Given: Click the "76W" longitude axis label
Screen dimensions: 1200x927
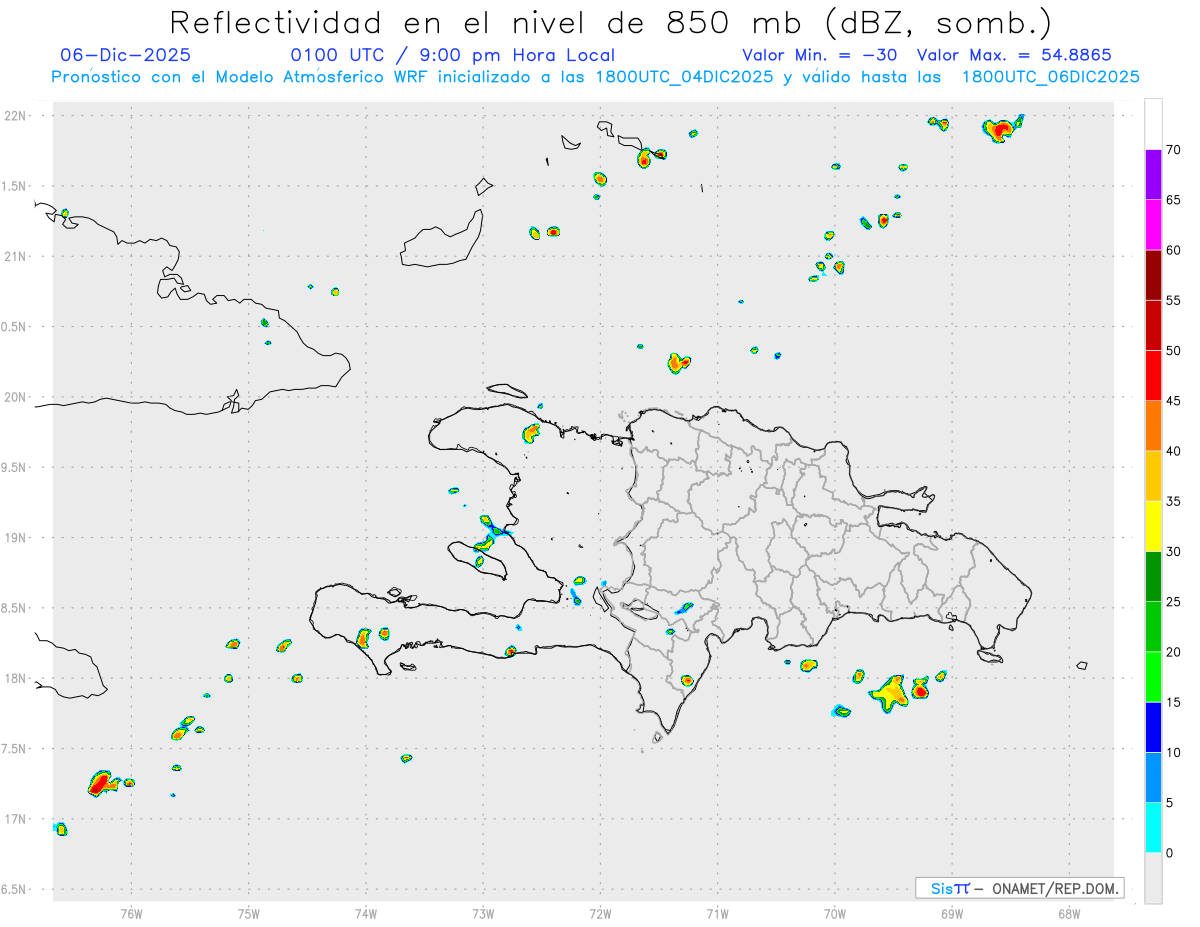Looking at the screenshot, I should point(131,913).
